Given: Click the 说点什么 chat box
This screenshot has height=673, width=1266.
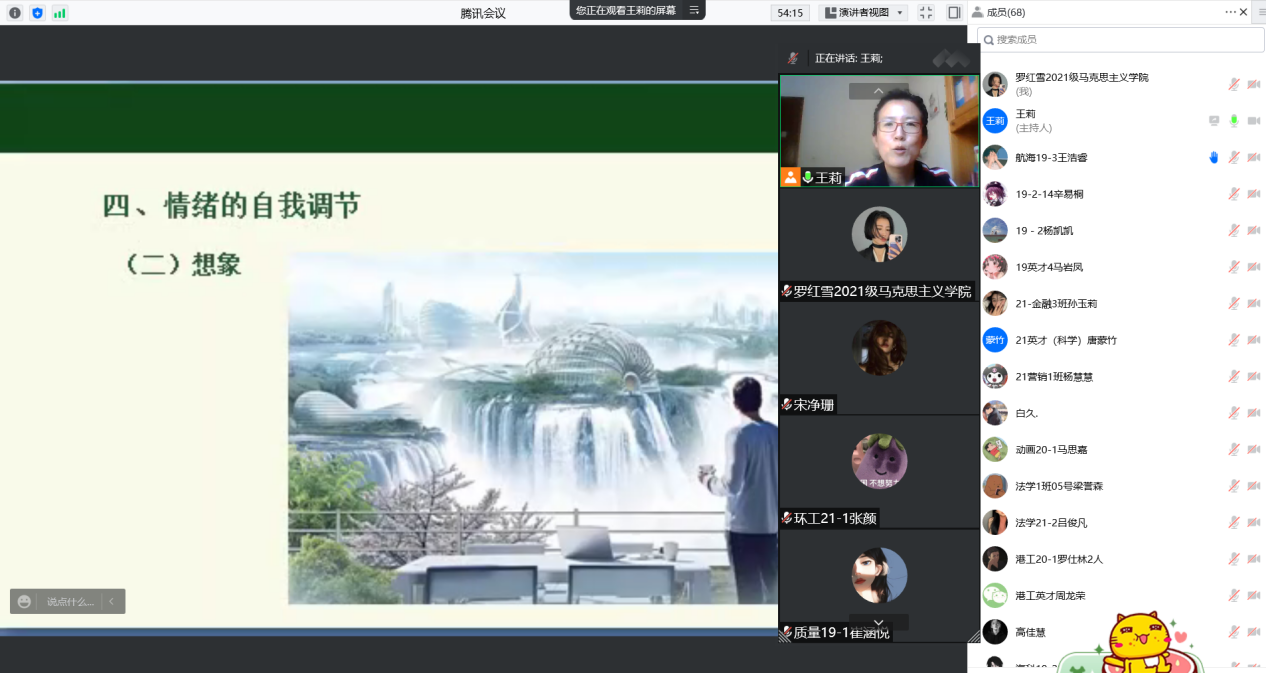Looking at the screenshot, I should [x=69, y=602].
